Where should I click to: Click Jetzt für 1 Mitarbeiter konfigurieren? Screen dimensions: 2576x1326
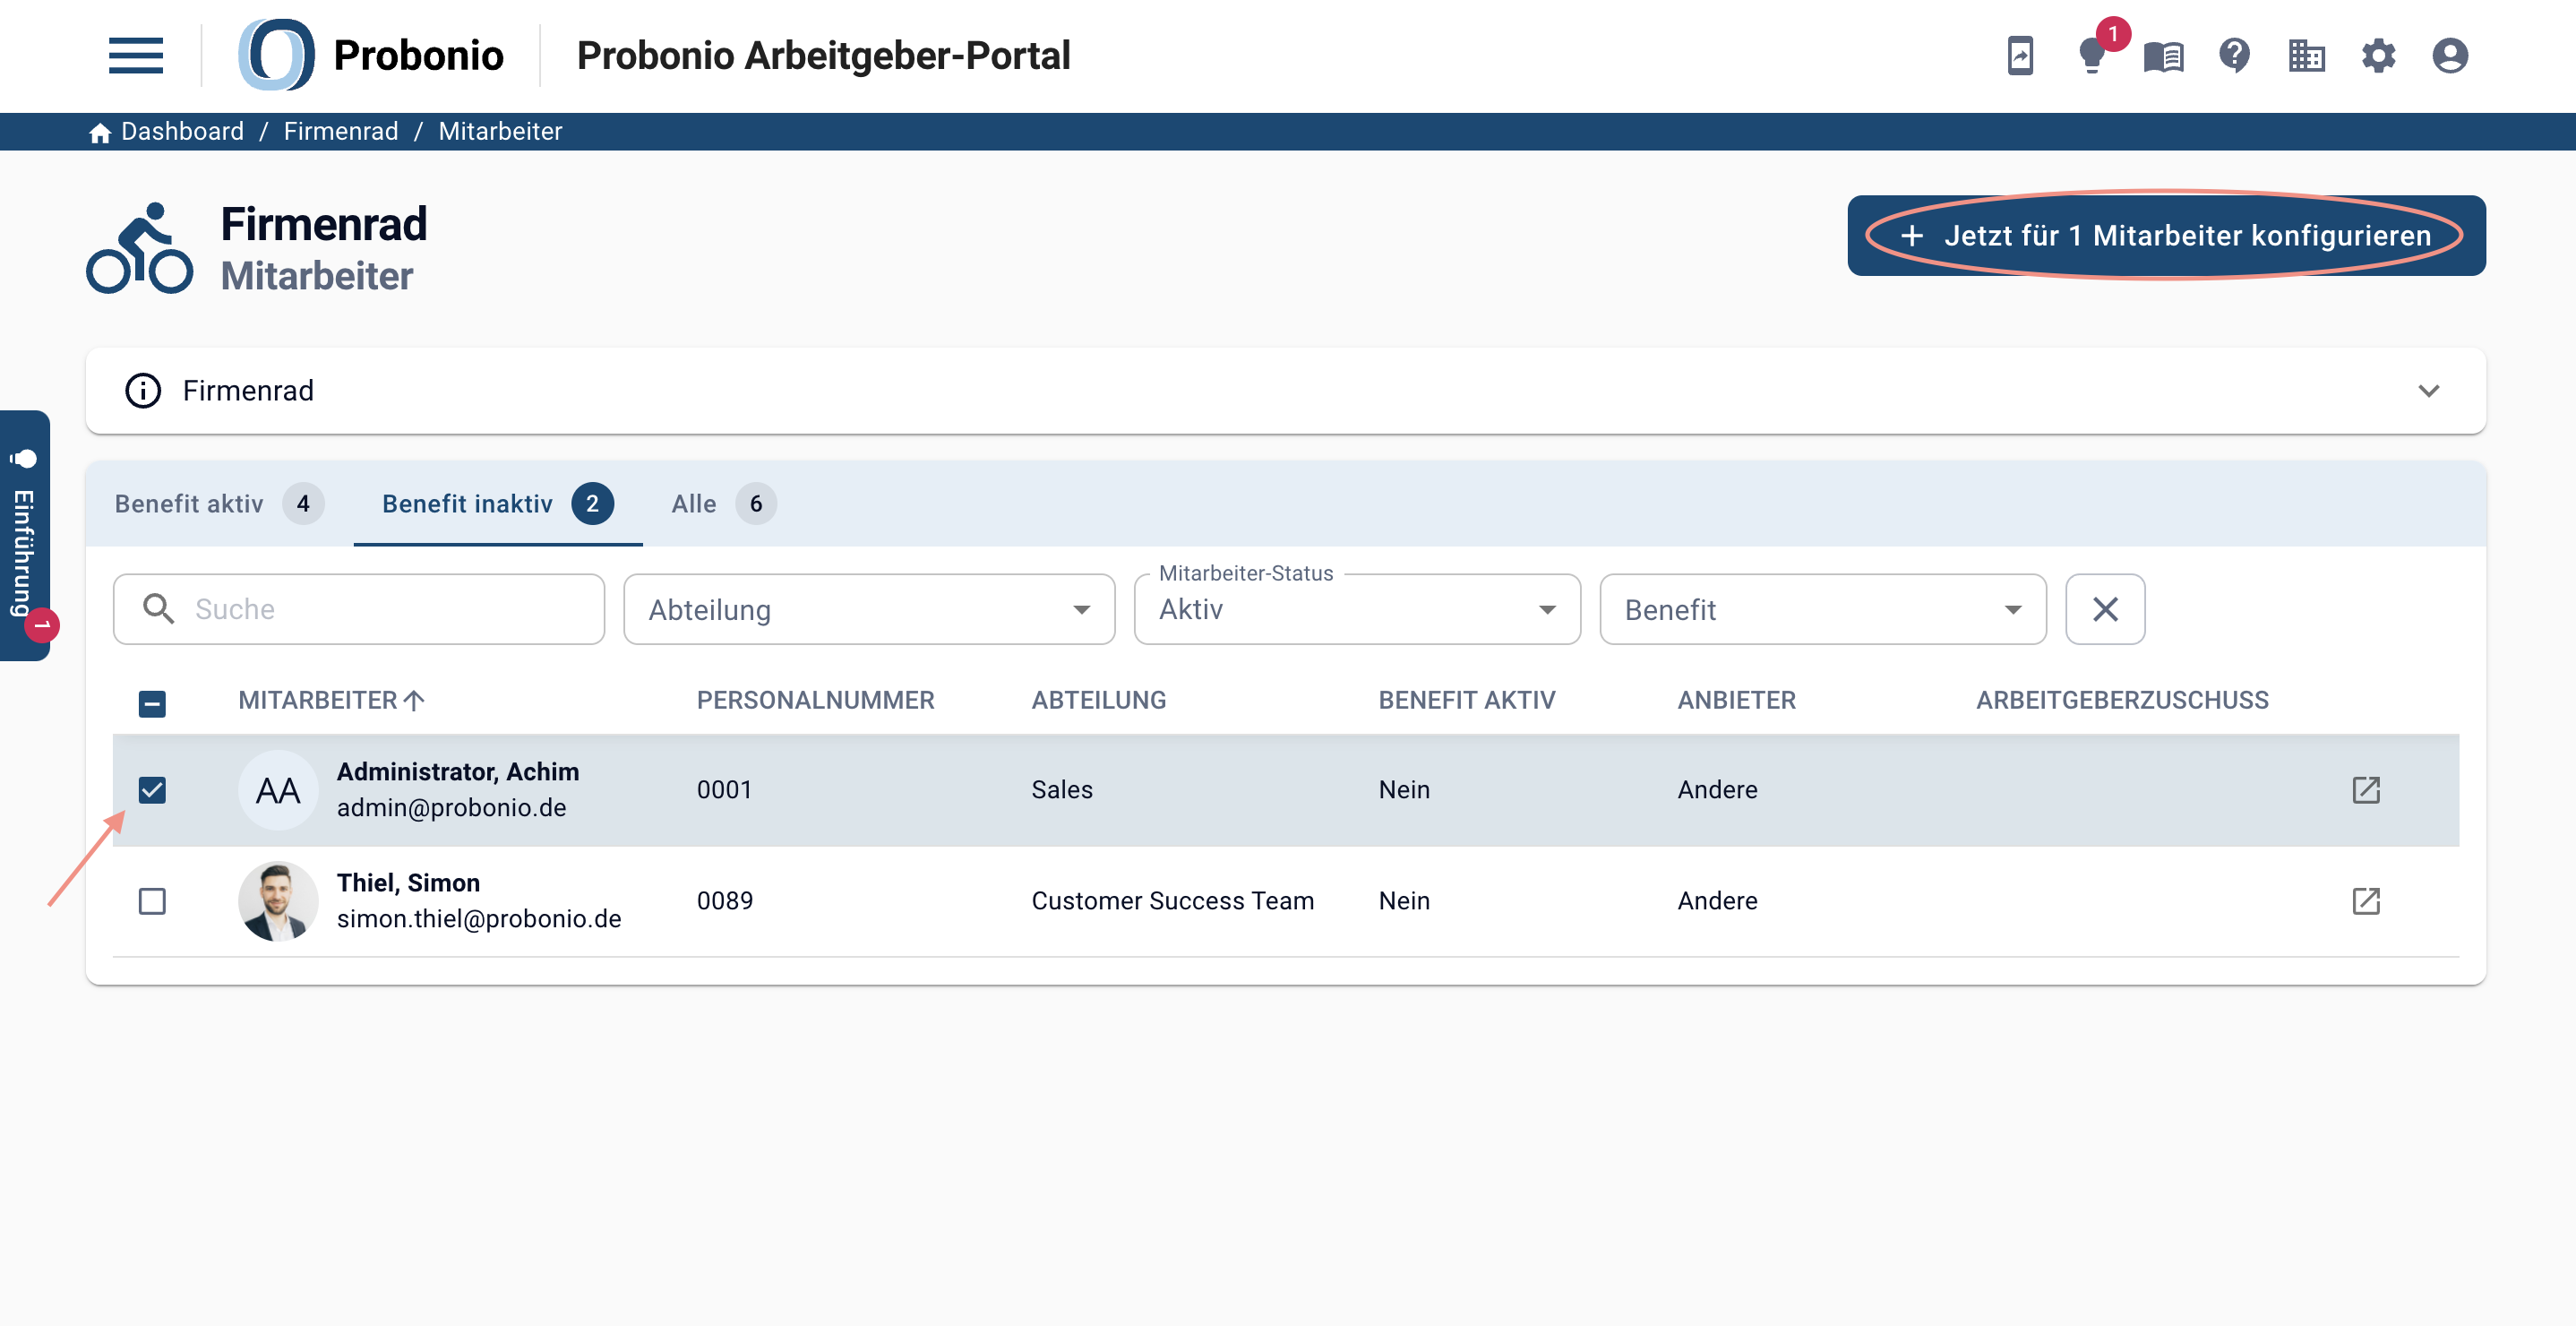(2166, 236)
